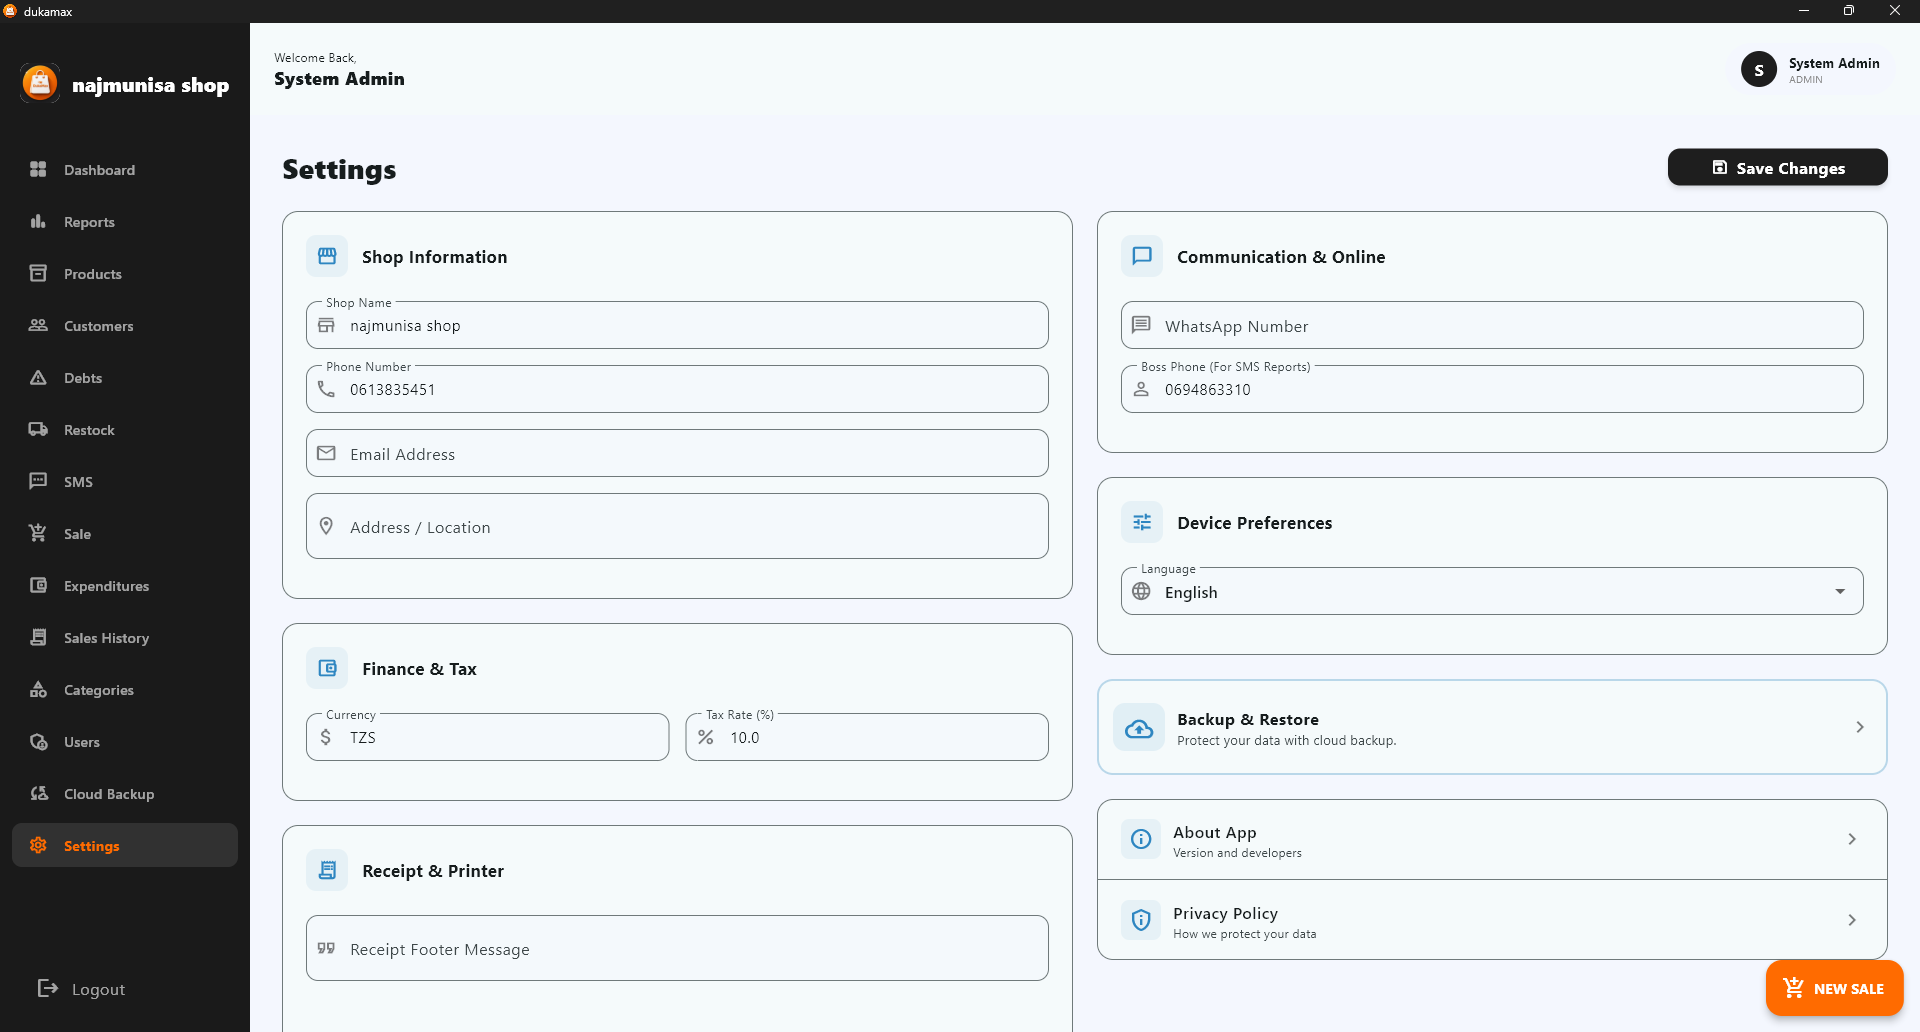Viewport: 1920px width, 1032px height.
Task: Click the SMS chat bubble icon
Action: click(x=38, y=481)
